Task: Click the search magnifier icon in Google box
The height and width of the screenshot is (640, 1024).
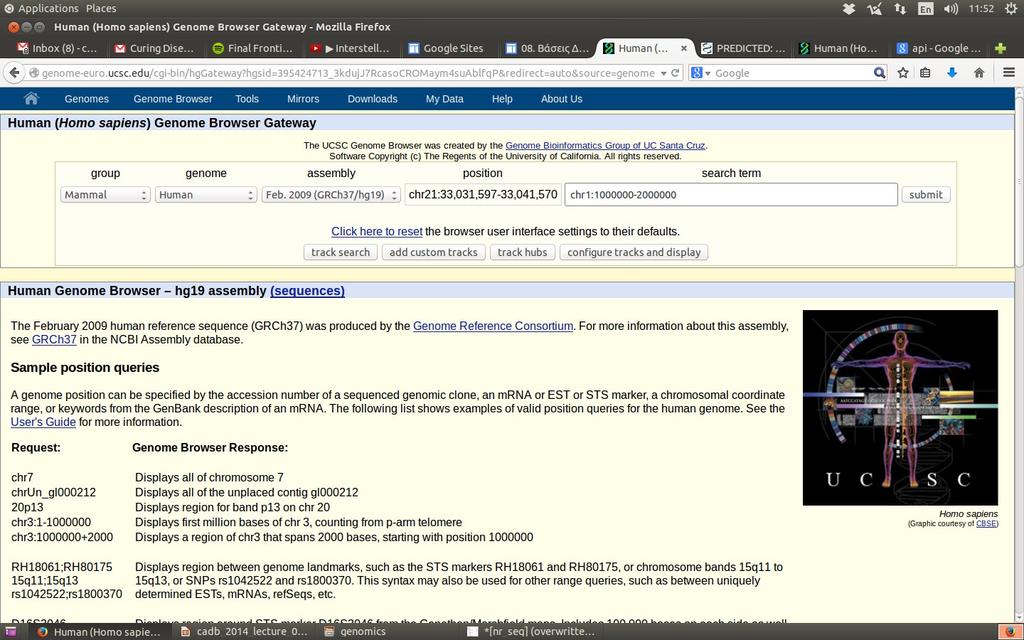Action: 879,73
